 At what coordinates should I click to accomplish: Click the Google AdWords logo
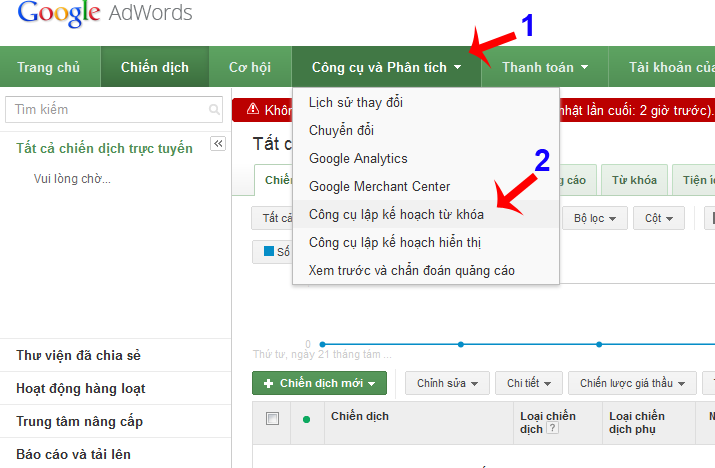point(105,14)
